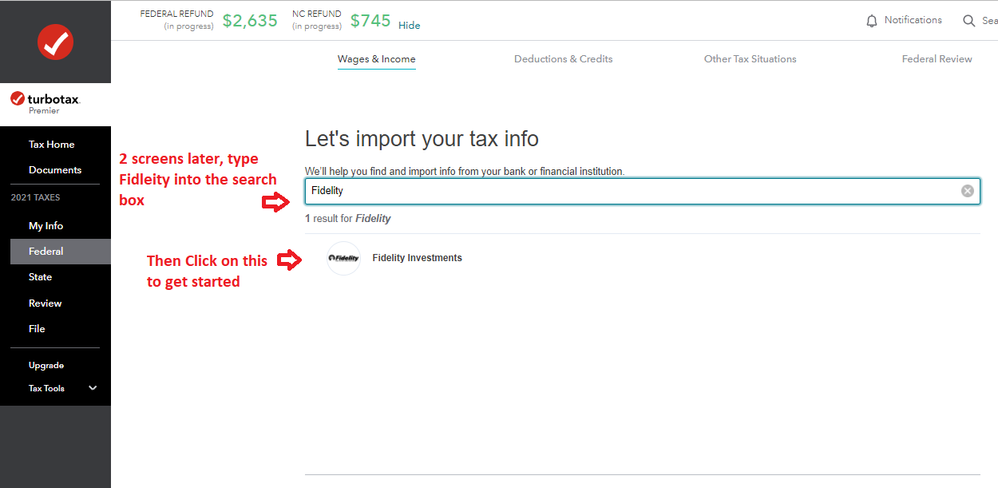The image size is (998, 488).
Task: Go to Other Tax Situations tab
Action: click(x=750, y=59)
